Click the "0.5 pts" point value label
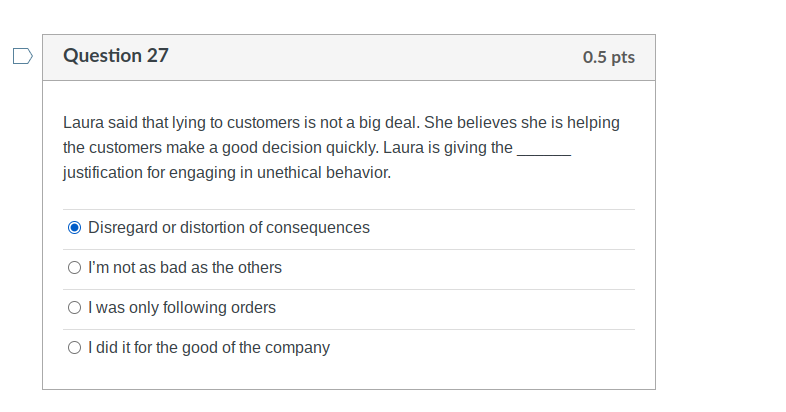This screenshot has height=412, width=786. 609,57
